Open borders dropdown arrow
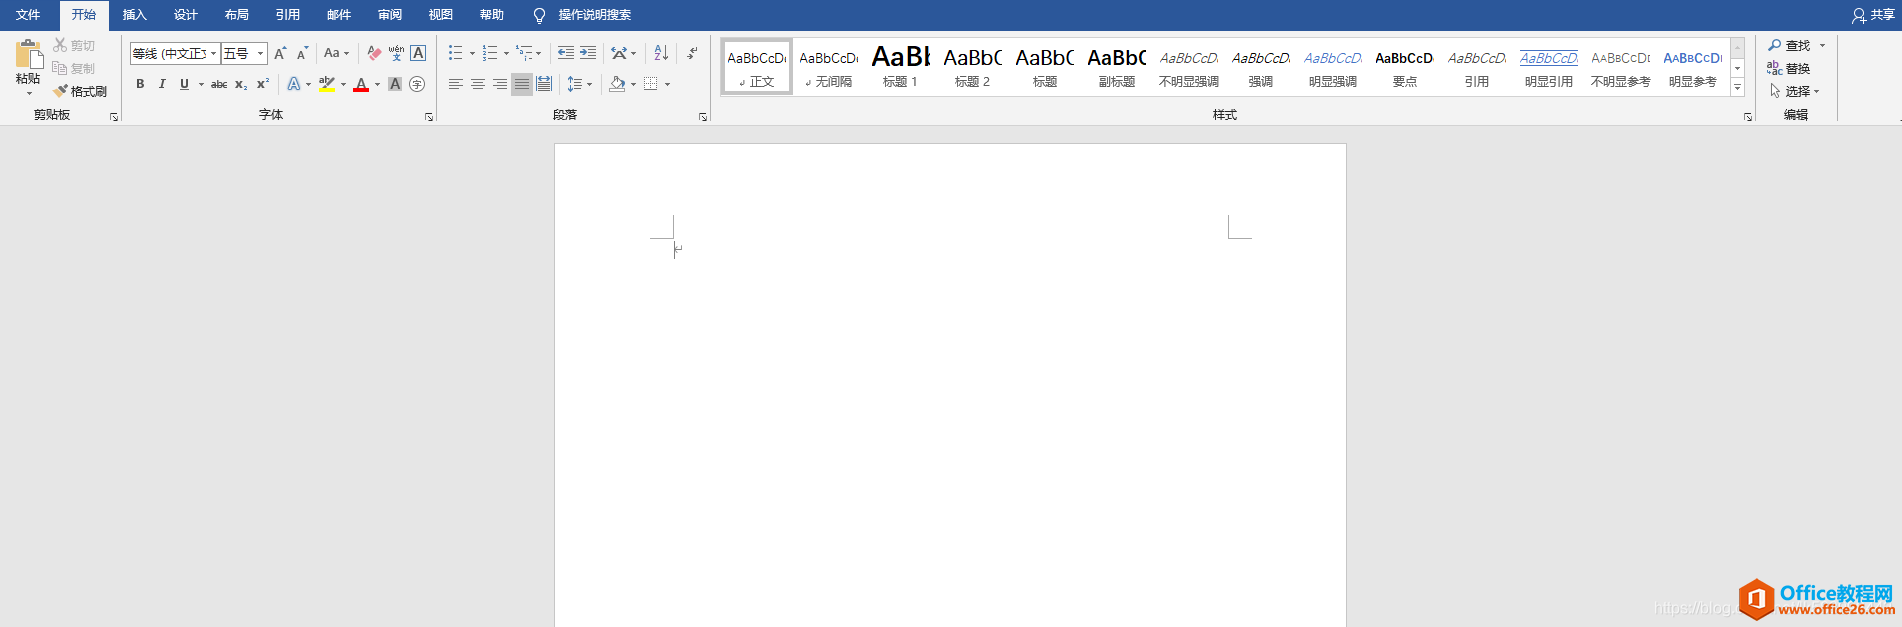 pyautogui.click(x=667, y=84)
